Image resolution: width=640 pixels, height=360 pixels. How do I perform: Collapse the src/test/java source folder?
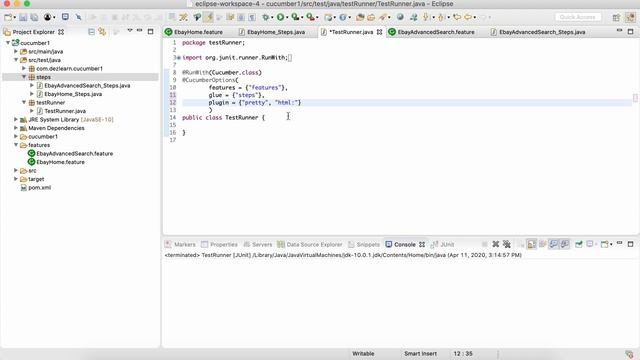pyautogui.click(x=16, y=60)
